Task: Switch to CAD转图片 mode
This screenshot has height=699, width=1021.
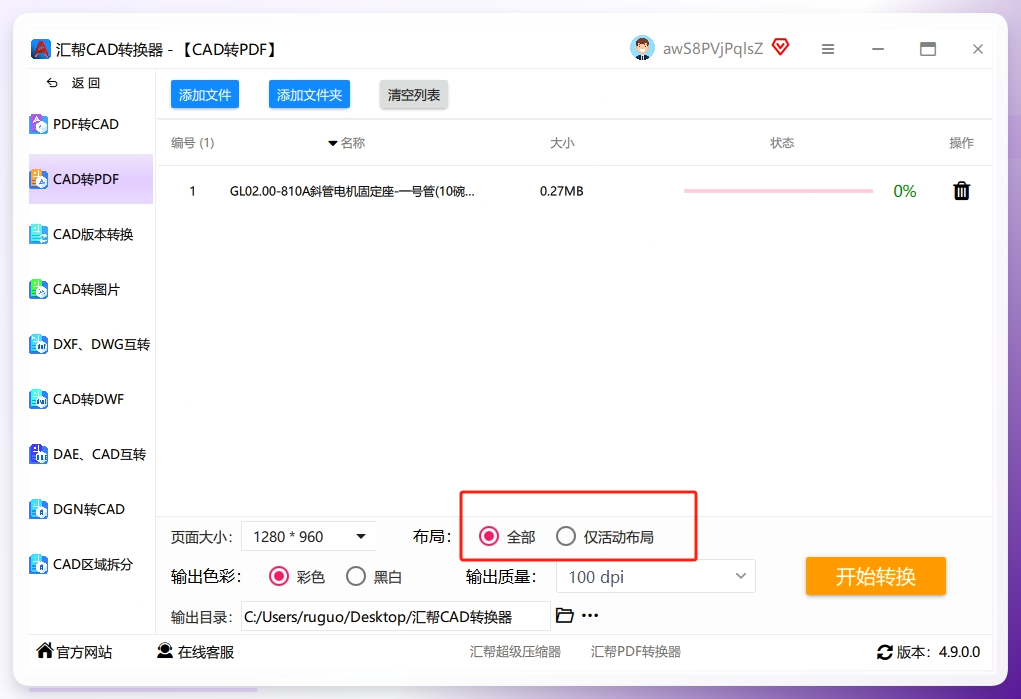Action: (x=91, y=289)
